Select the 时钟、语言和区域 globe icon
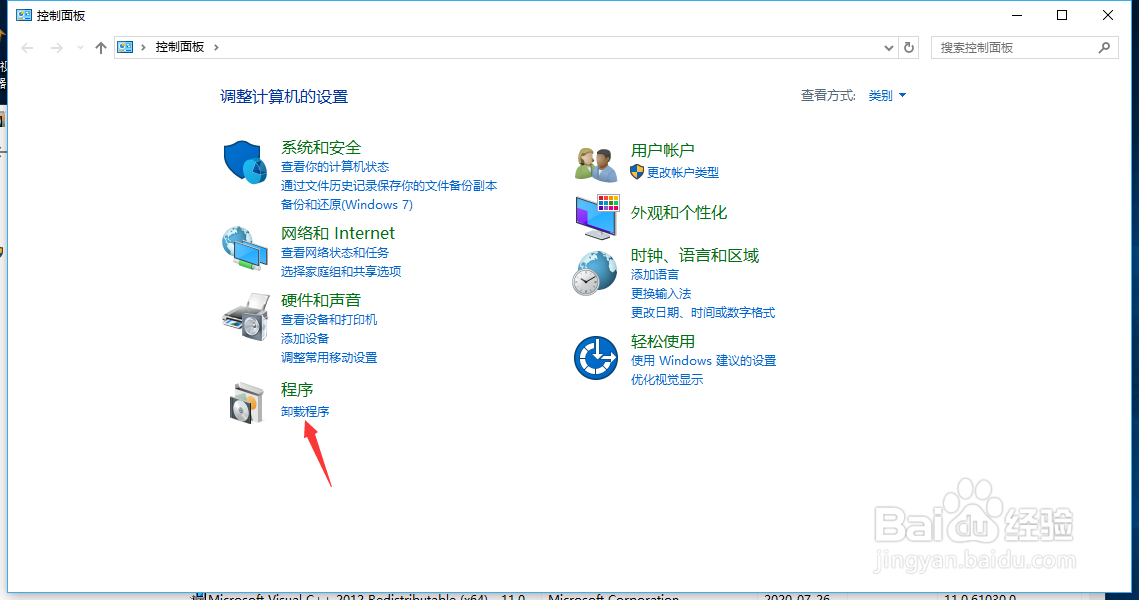 pyautogui.click(x=594, y=272)
